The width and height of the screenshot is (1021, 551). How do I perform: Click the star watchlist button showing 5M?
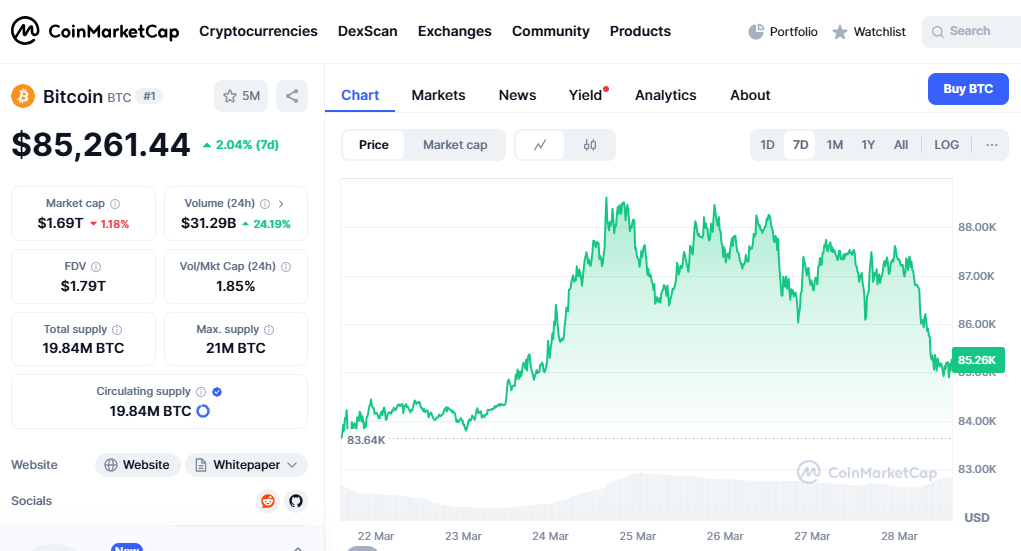pos(241,96)
